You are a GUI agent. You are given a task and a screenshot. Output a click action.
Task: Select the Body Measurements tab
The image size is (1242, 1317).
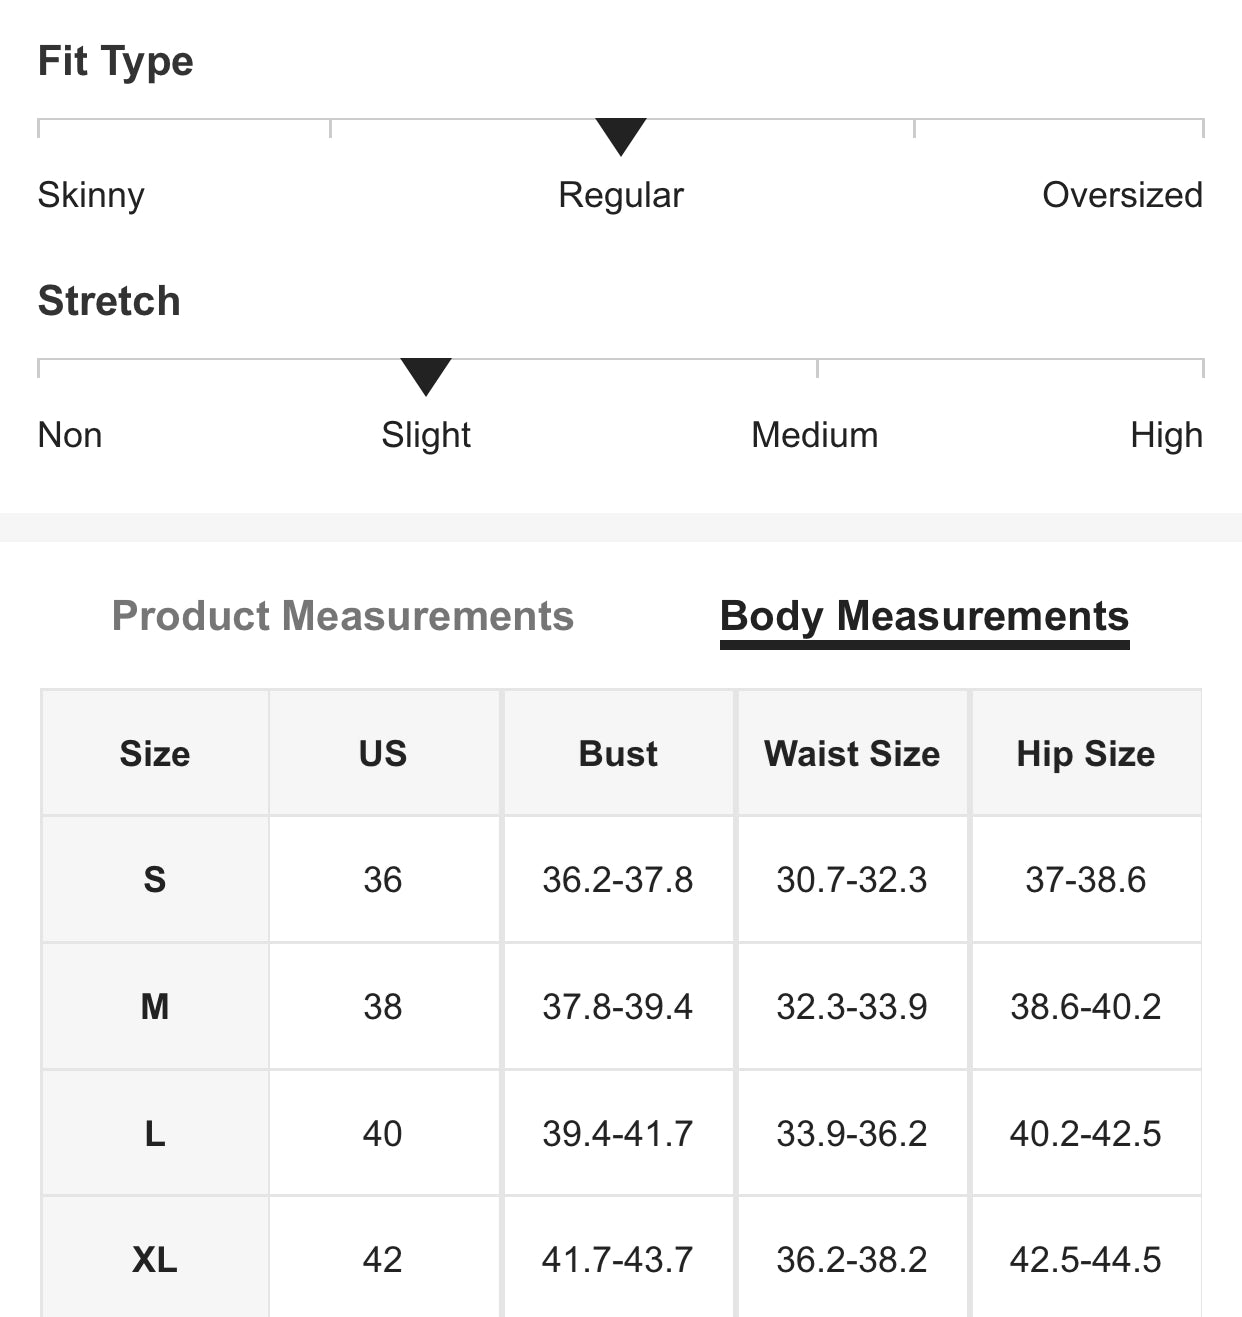[924, 616]
